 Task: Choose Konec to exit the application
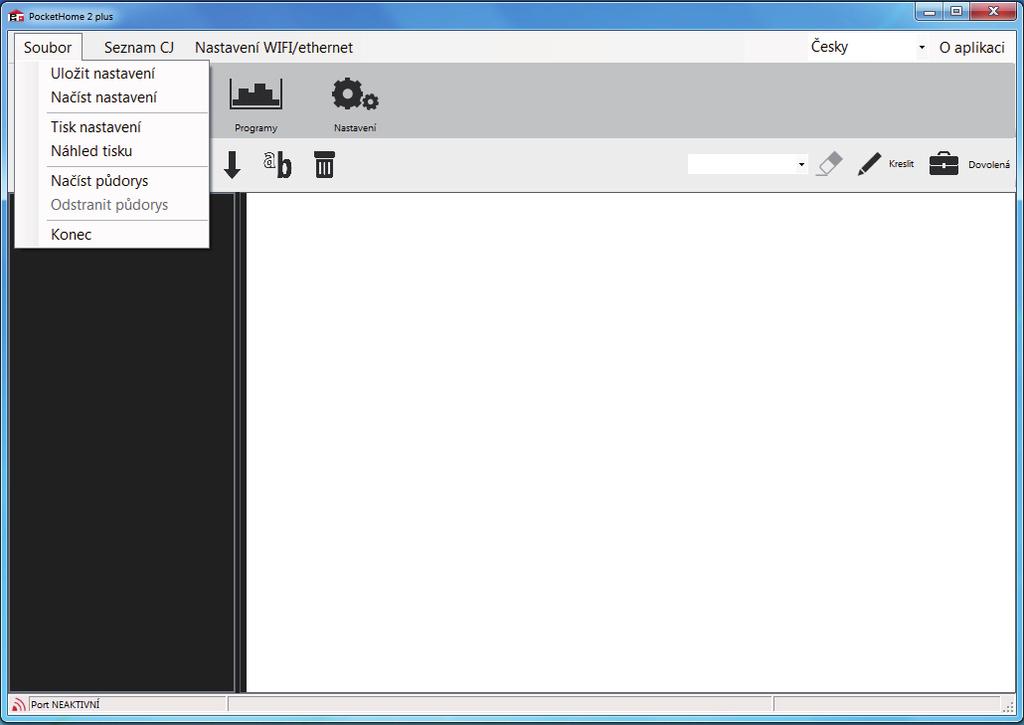71,234
